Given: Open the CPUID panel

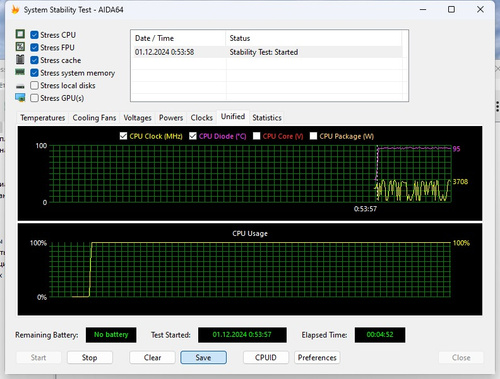Looking at the screenshot, I should [x=266, y=358].
